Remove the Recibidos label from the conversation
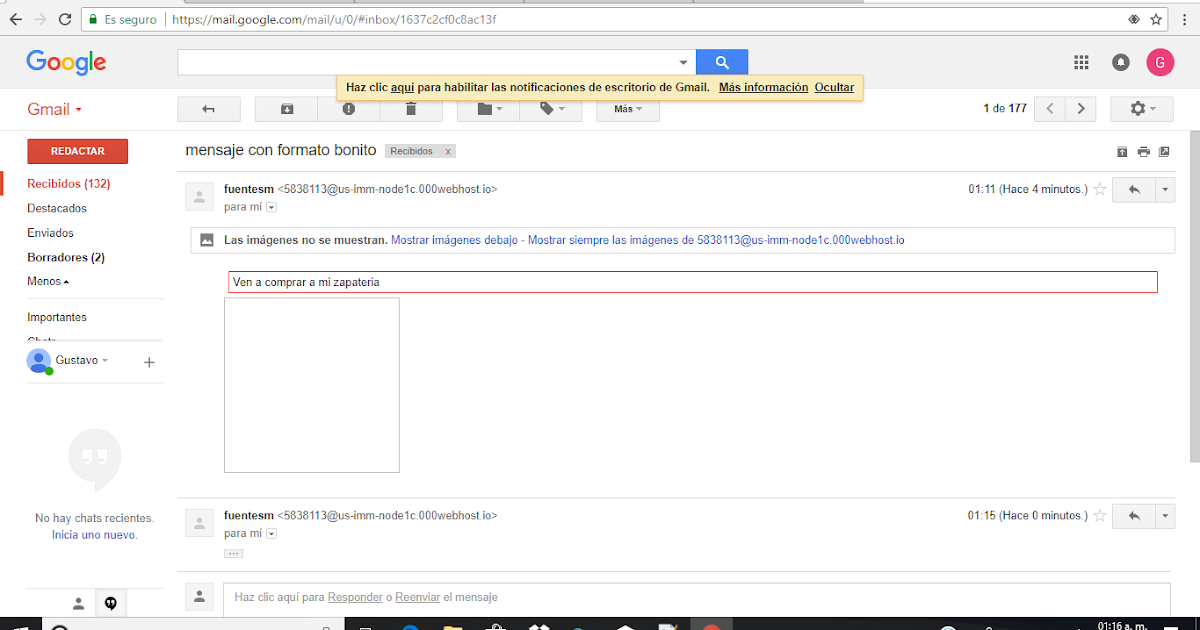 [x=449, y=151]
